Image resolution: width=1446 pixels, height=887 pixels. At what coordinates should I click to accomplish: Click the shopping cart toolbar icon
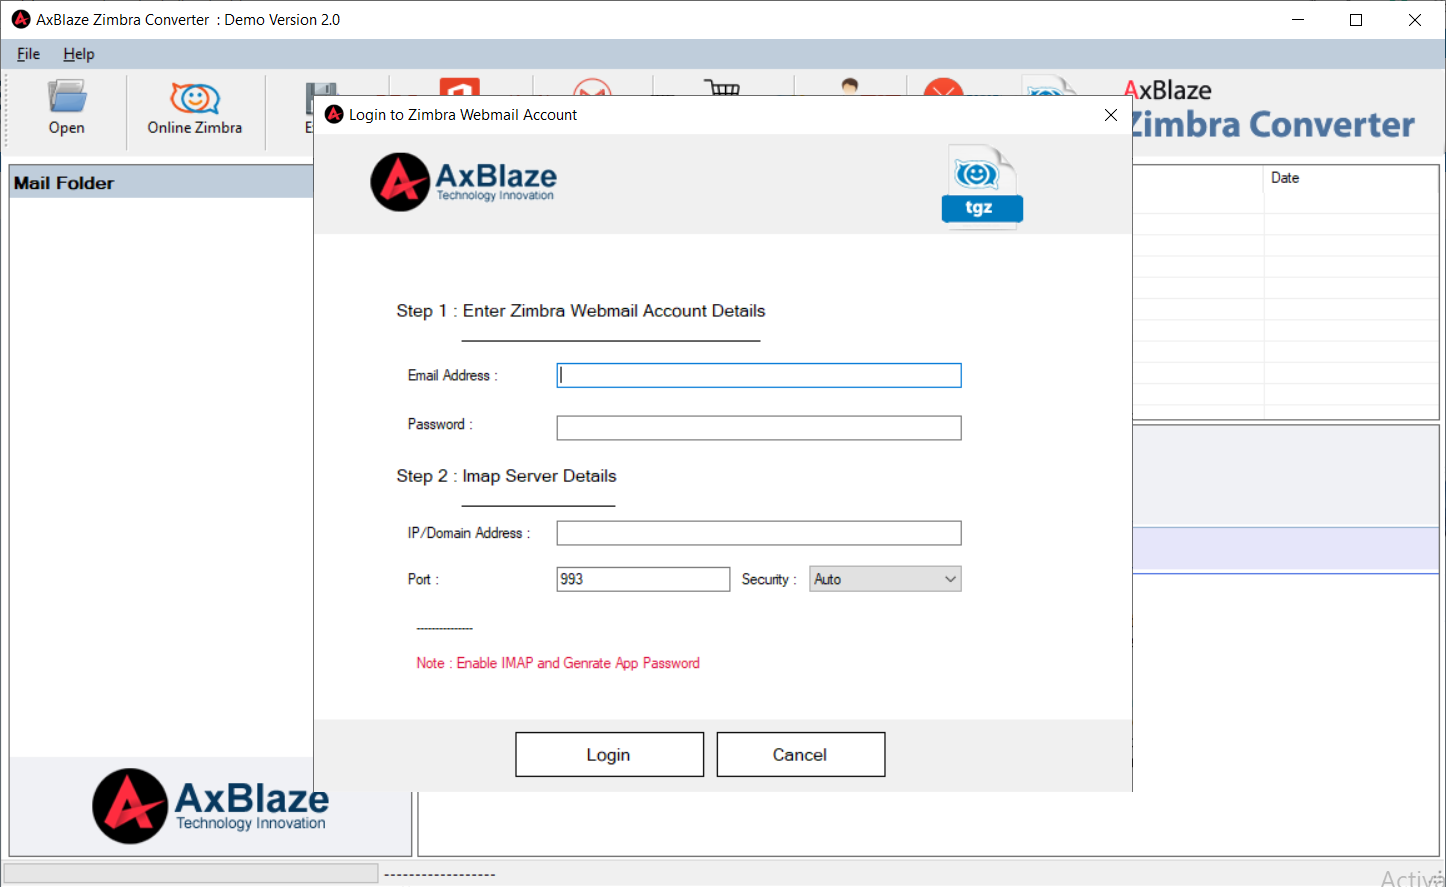pos(722,87)
